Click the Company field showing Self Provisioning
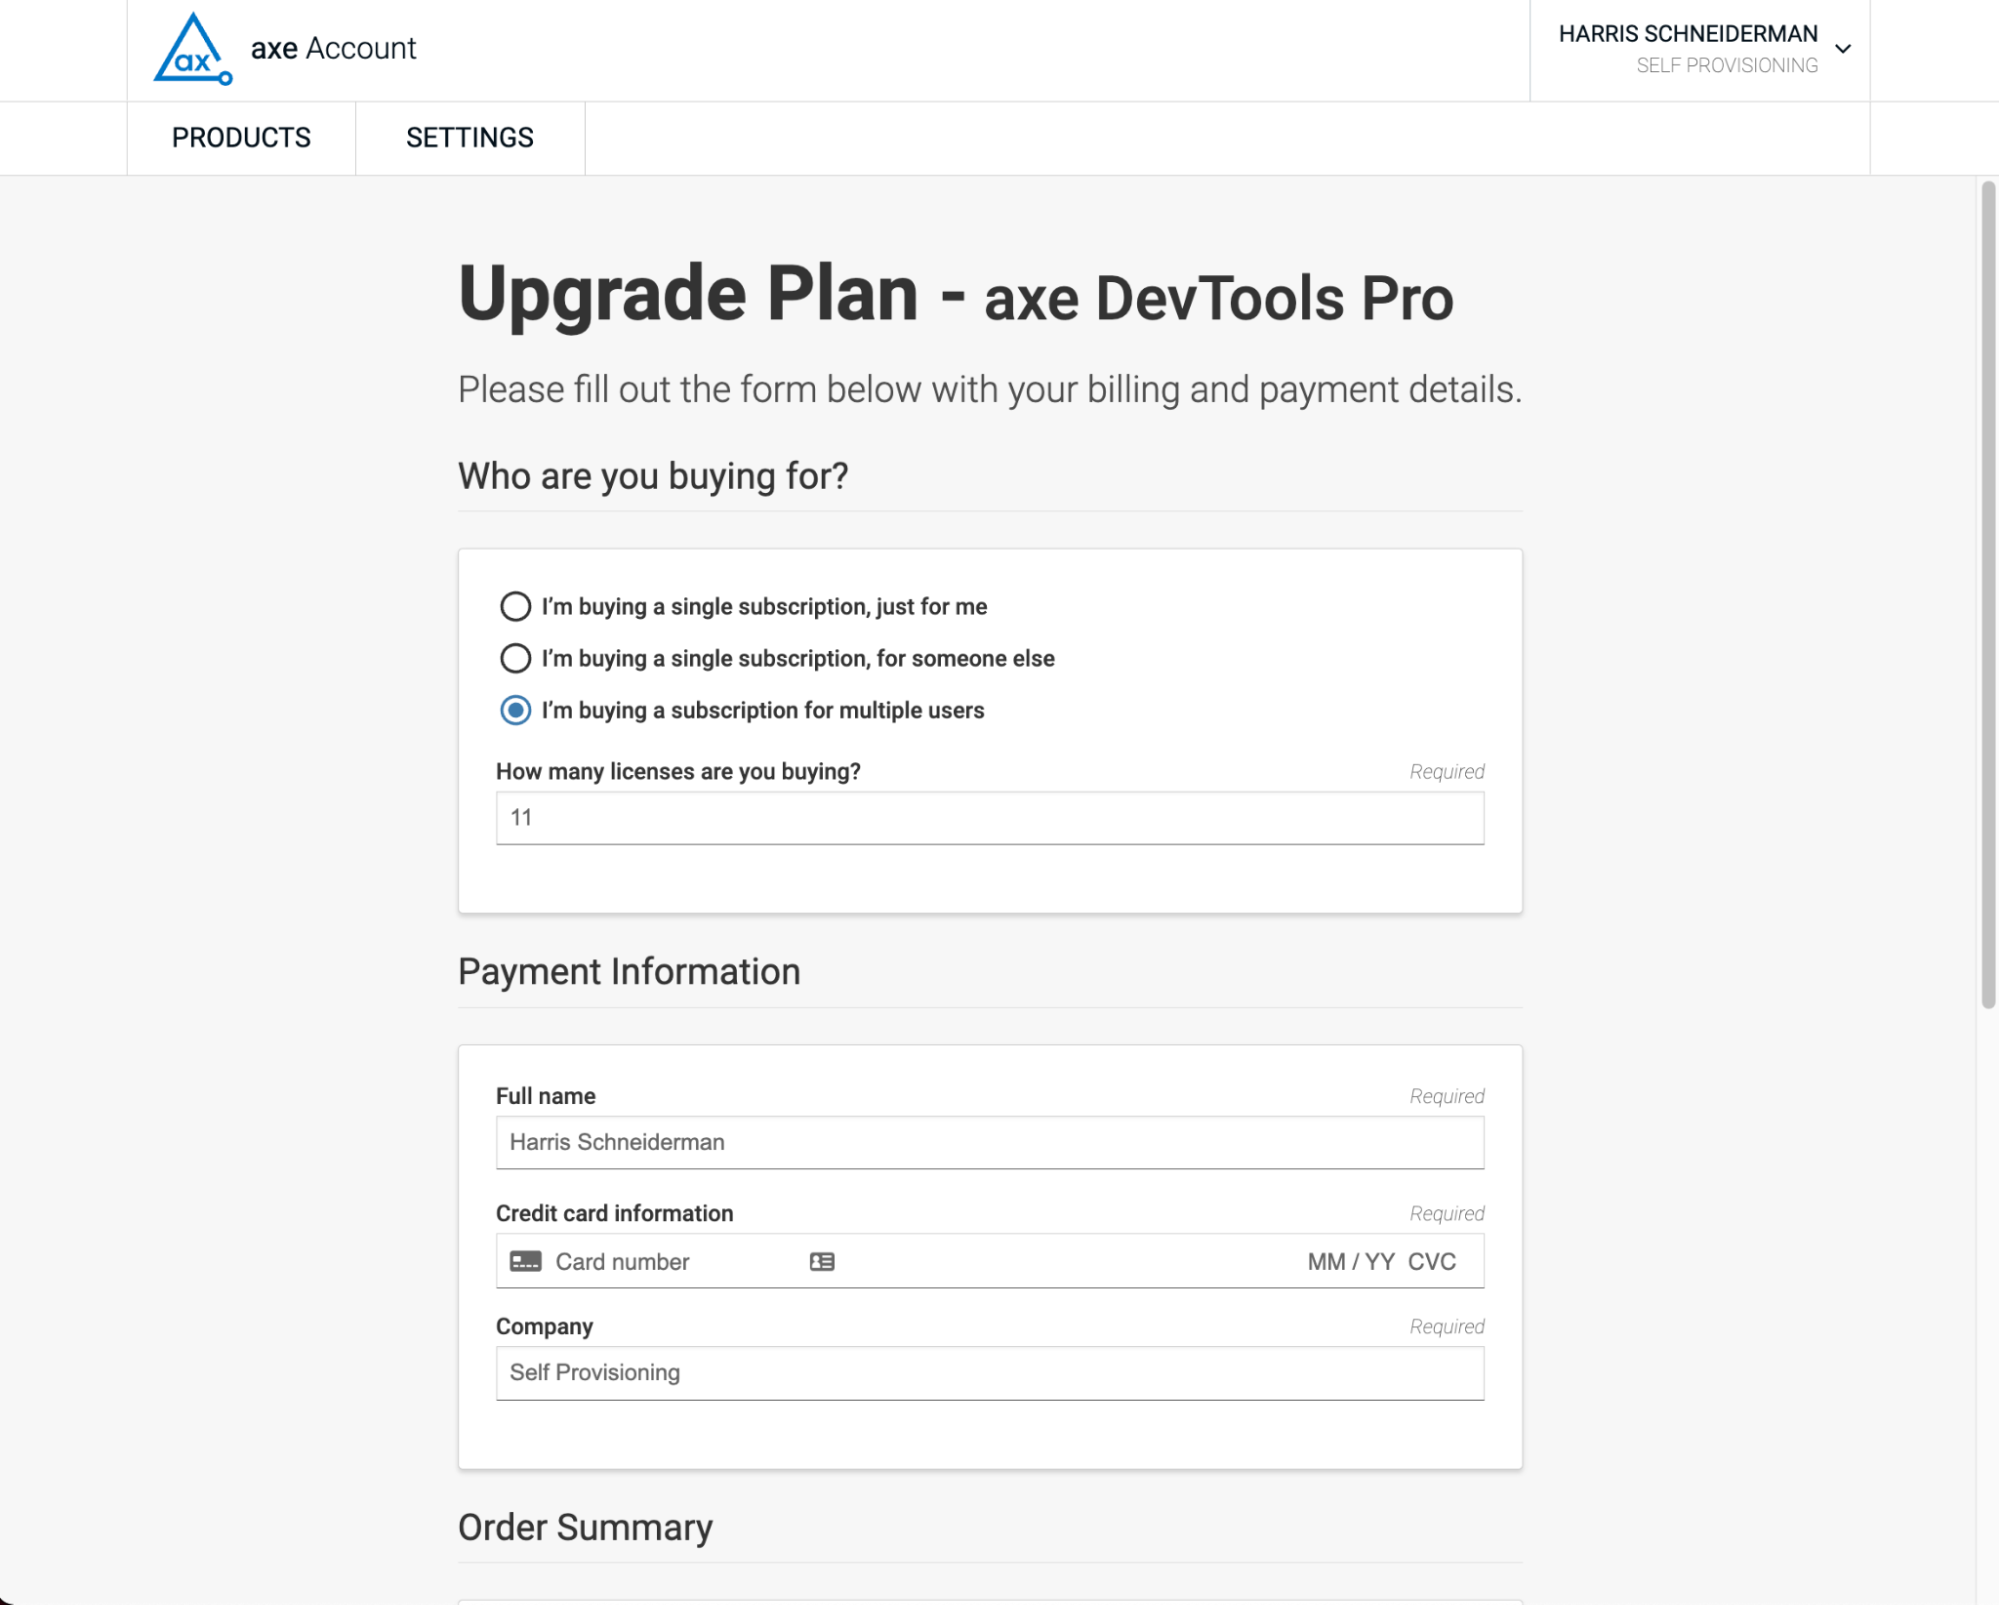The width and height of the screenshot is (1999, 1605). (990, 1372)
